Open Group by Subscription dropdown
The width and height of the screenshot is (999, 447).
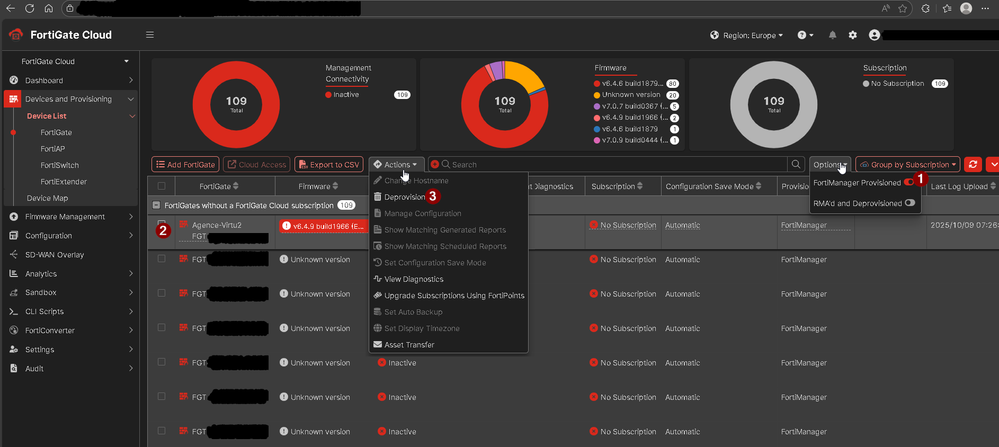pyautogui.click(x=908, y=164)
